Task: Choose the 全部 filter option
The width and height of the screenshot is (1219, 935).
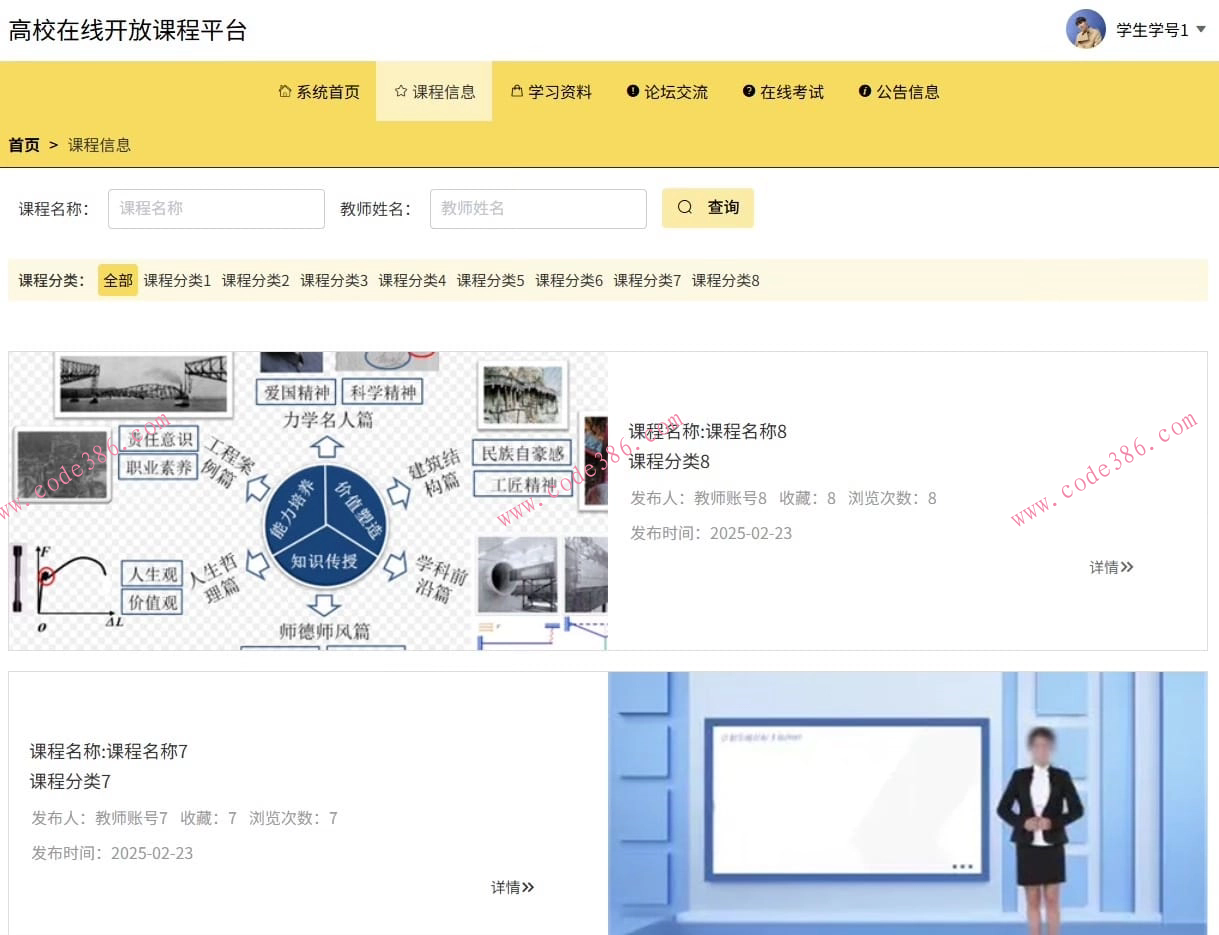Action: click(117, 281)
